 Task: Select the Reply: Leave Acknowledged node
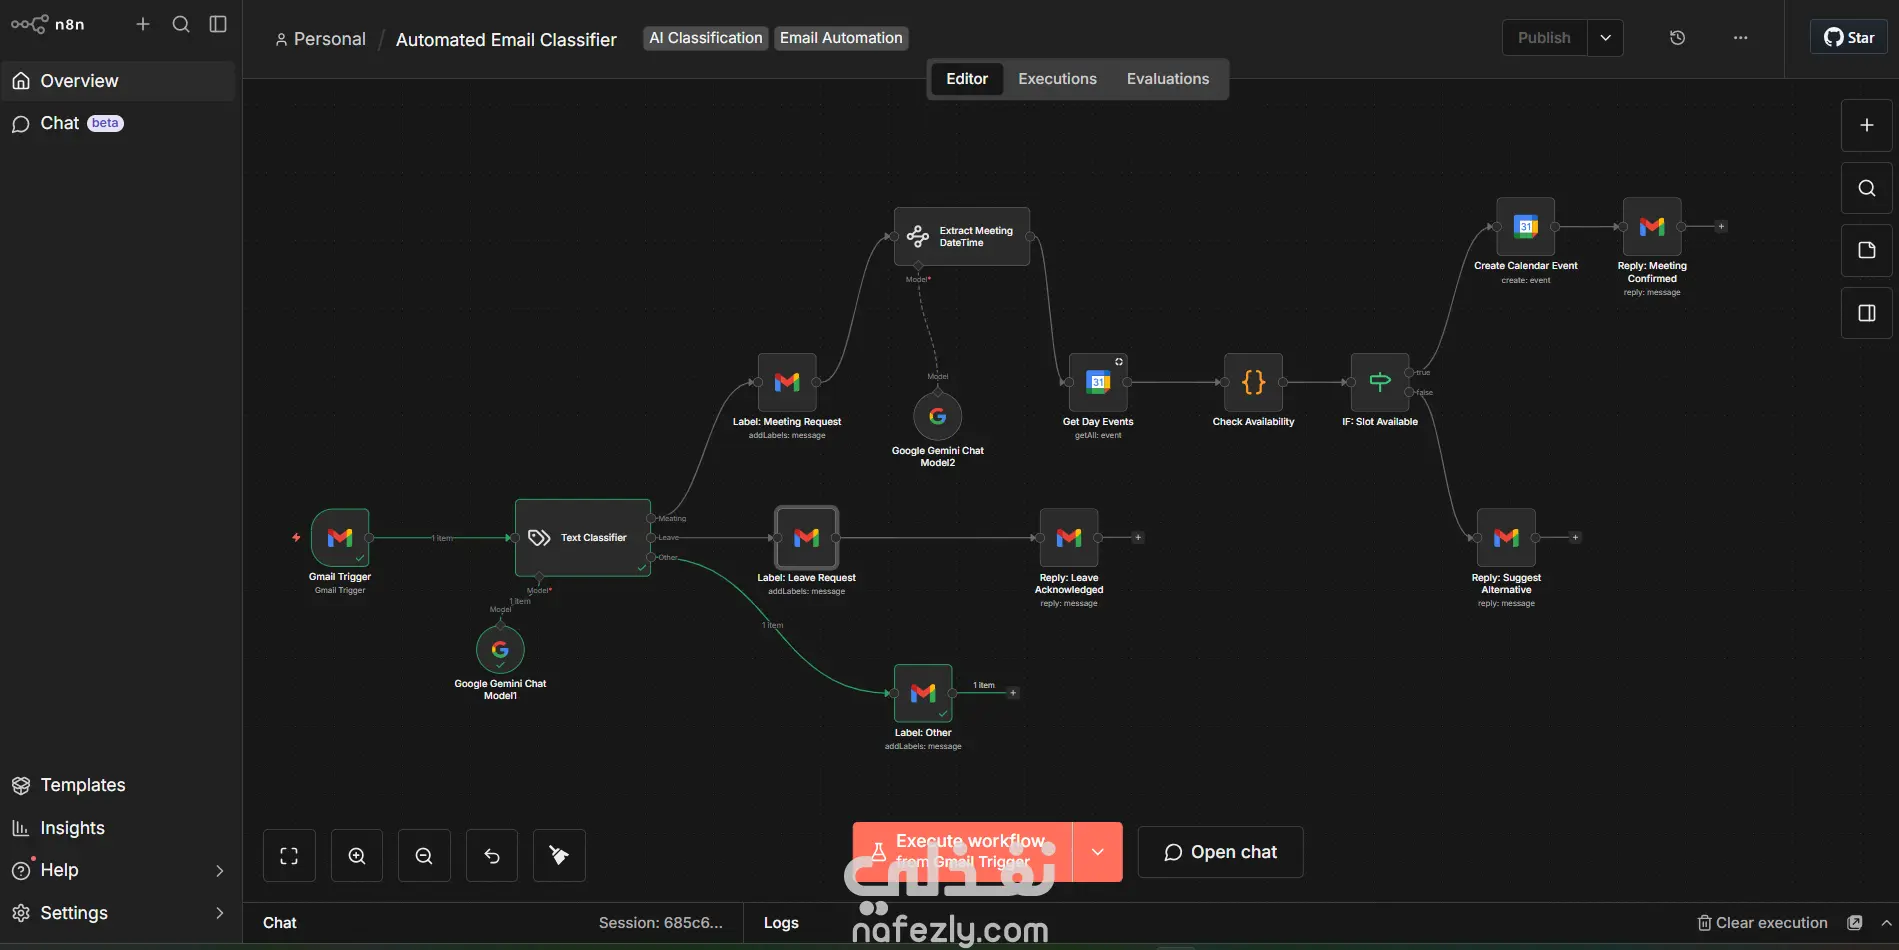point(1069,538)
